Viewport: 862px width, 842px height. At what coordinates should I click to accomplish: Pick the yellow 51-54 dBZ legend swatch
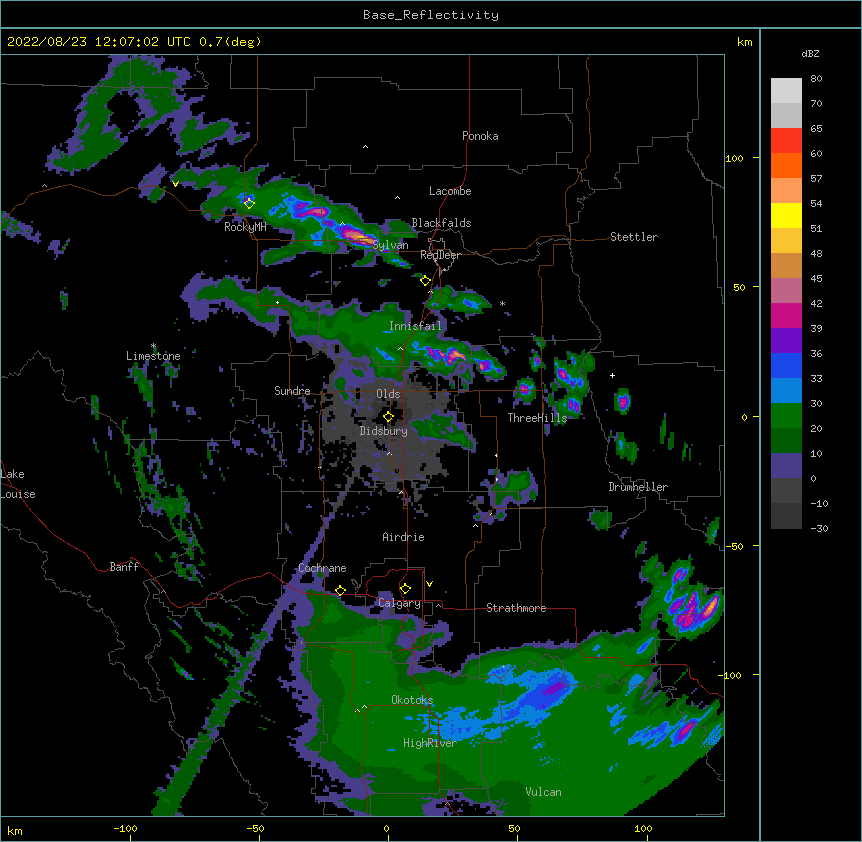pyautogui.click(x=786, y=215)
